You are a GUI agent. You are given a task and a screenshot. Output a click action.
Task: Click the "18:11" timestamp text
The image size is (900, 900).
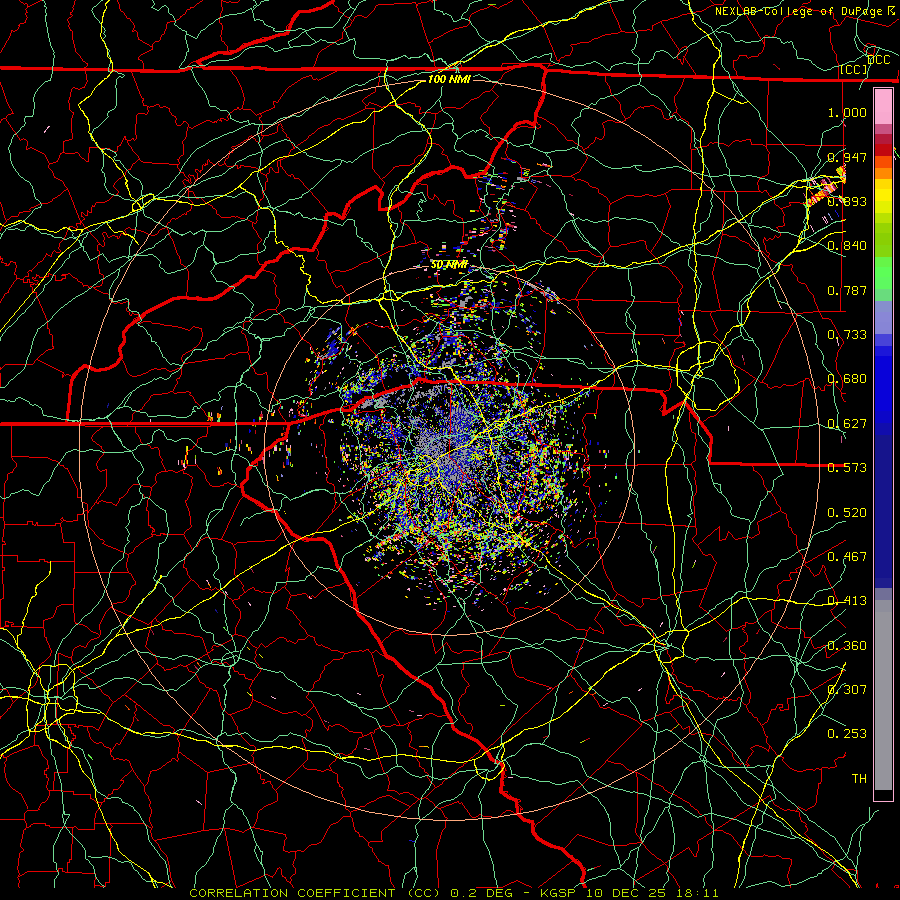(x=696, y=893)
